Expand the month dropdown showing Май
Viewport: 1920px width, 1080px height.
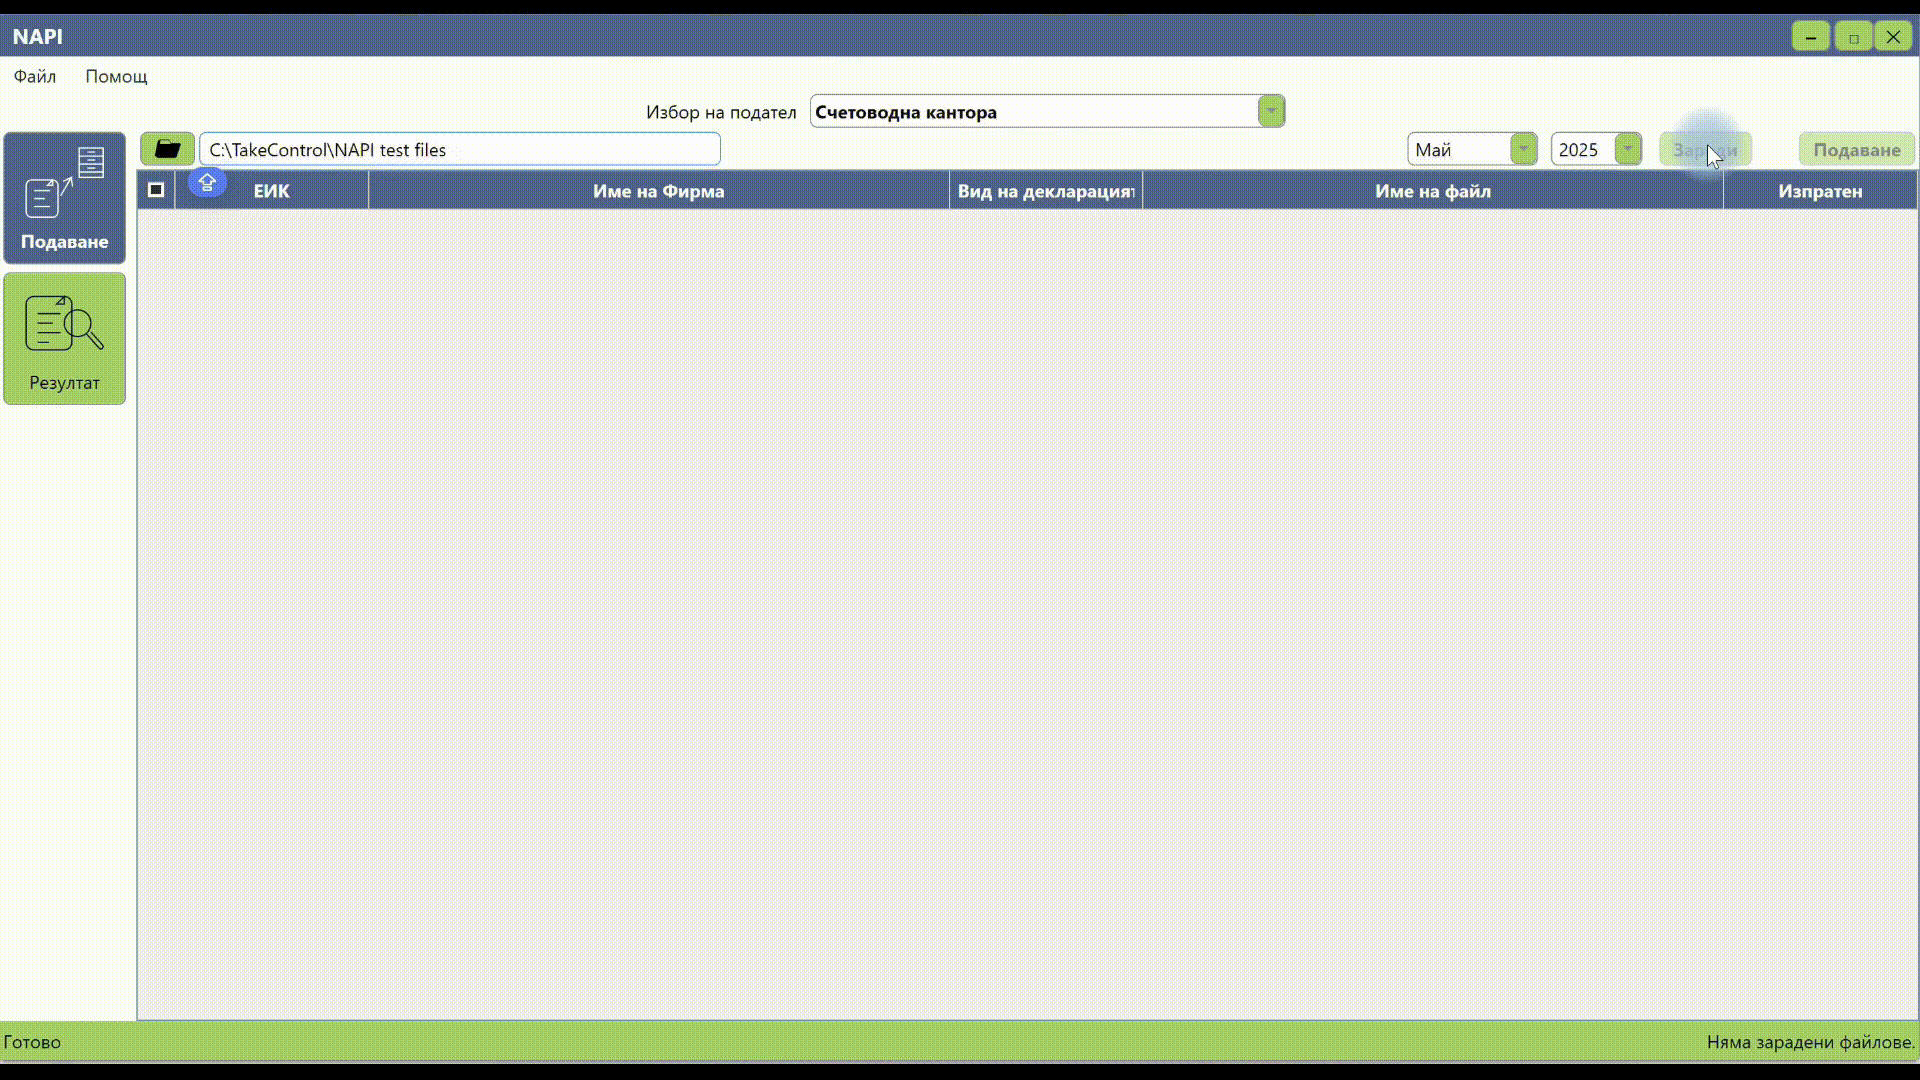pyautogui.click(x=1523, y=150)
